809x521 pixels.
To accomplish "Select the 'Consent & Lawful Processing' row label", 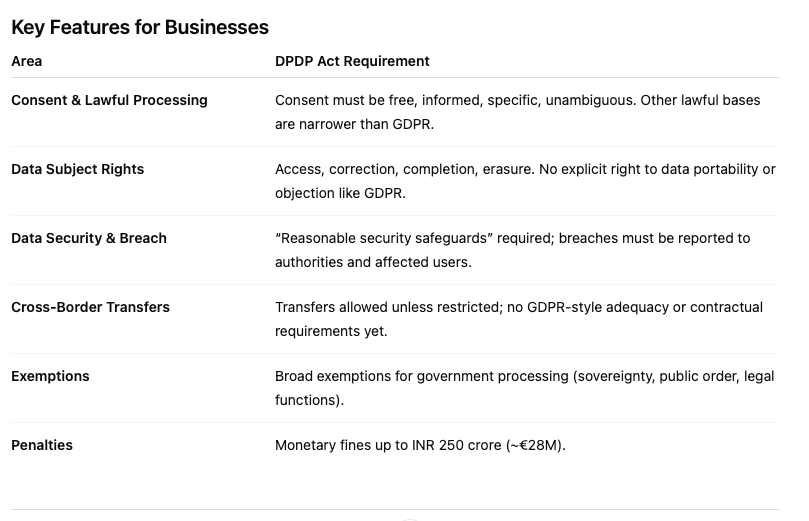I will point(109,100).
